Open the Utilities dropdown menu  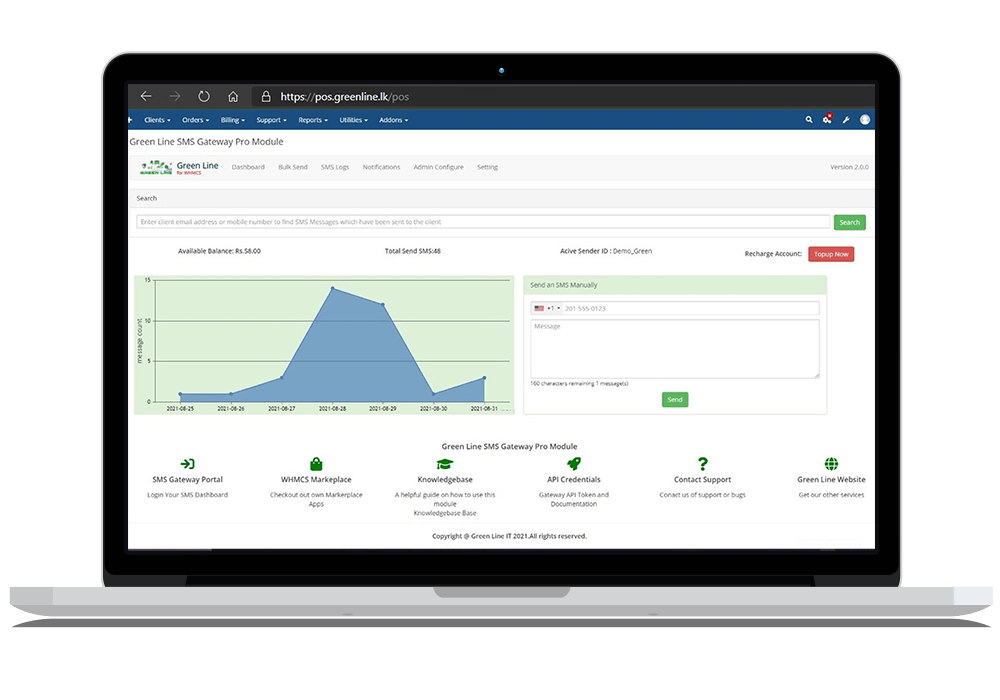(353, 120)
